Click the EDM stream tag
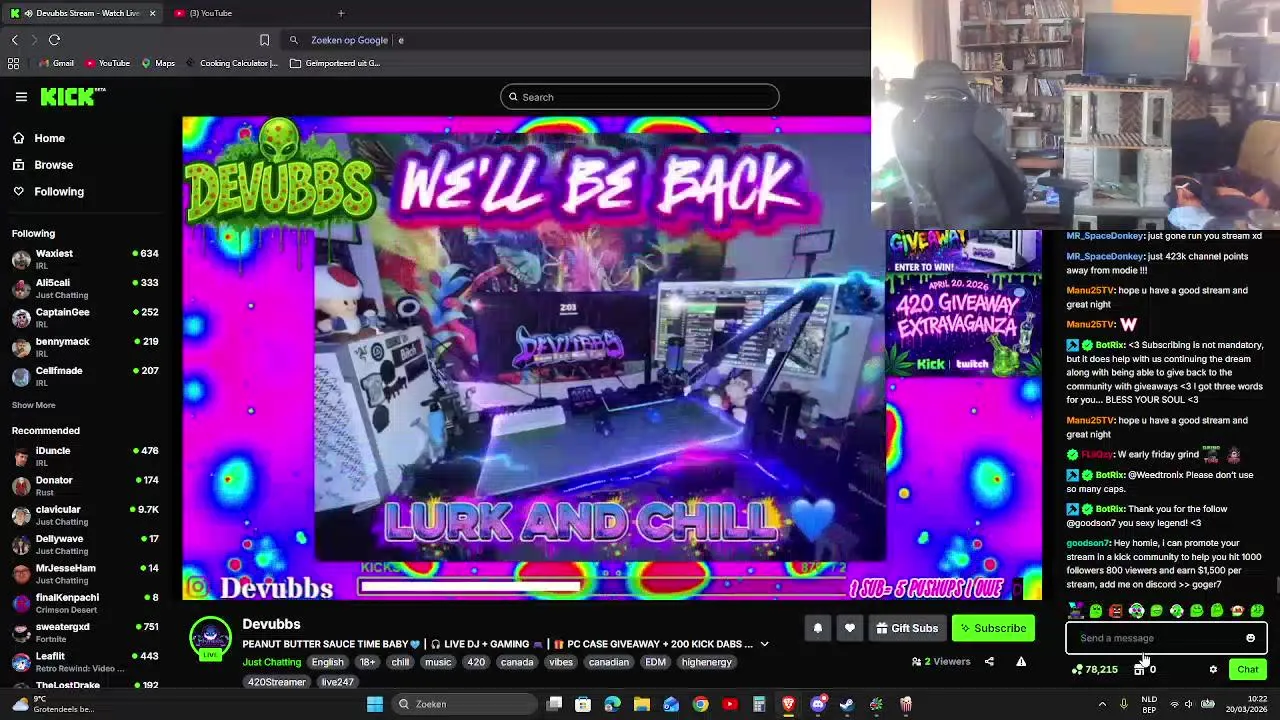The width and height of the screenshot is (1280, 720). point(655,662)
